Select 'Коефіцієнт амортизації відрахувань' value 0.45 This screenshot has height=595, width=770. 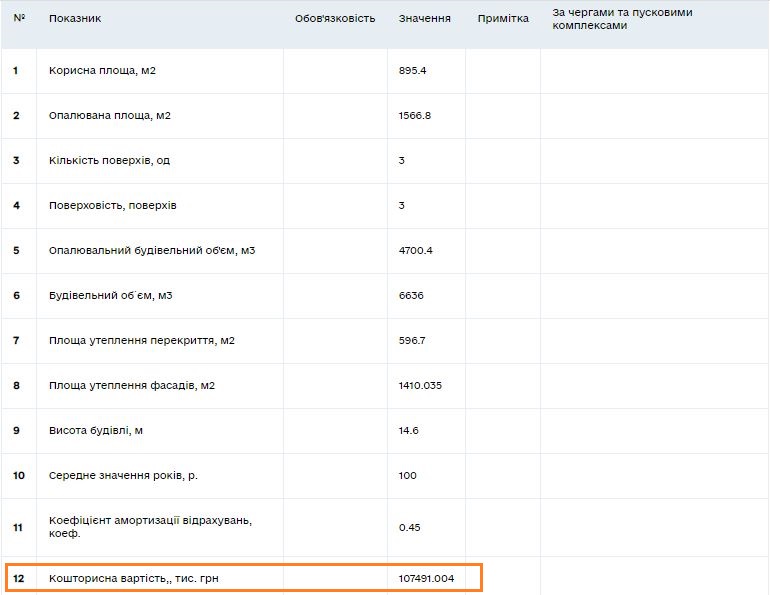(409, 527)
